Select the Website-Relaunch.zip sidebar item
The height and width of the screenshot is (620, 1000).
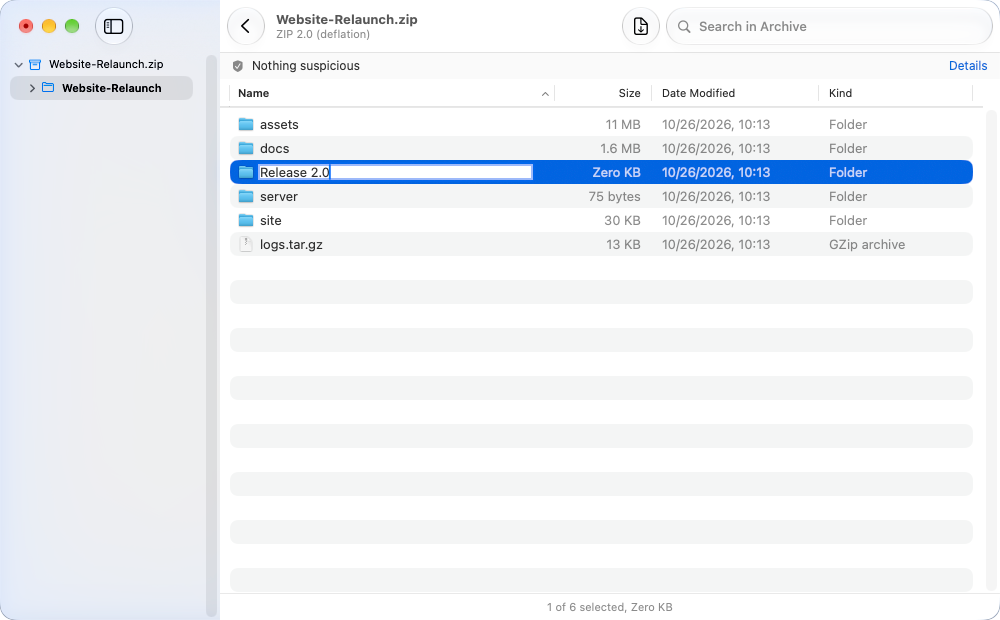[101, 64]
